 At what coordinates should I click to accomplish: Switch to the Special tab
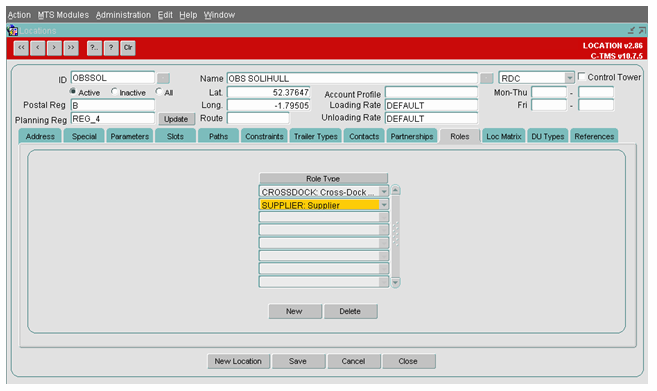(x=84, y=136)
